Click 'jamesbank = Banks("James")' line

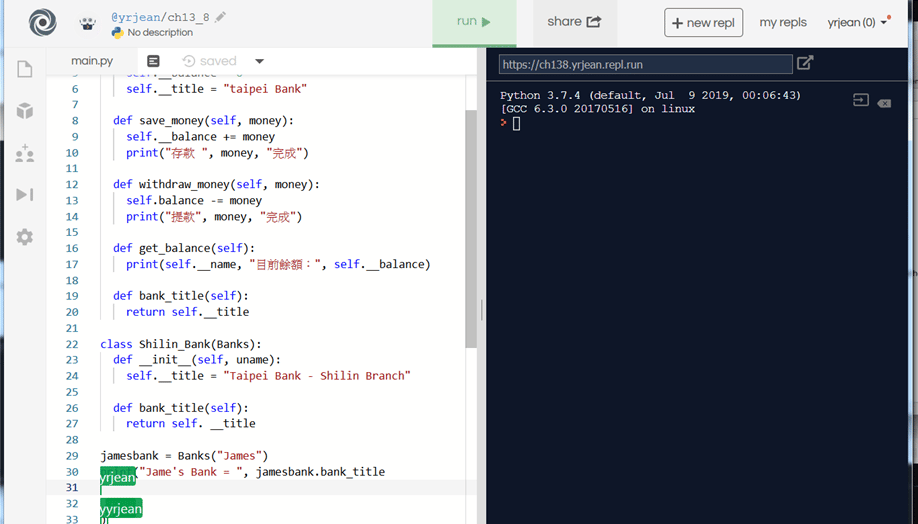(x=184, y=455)
